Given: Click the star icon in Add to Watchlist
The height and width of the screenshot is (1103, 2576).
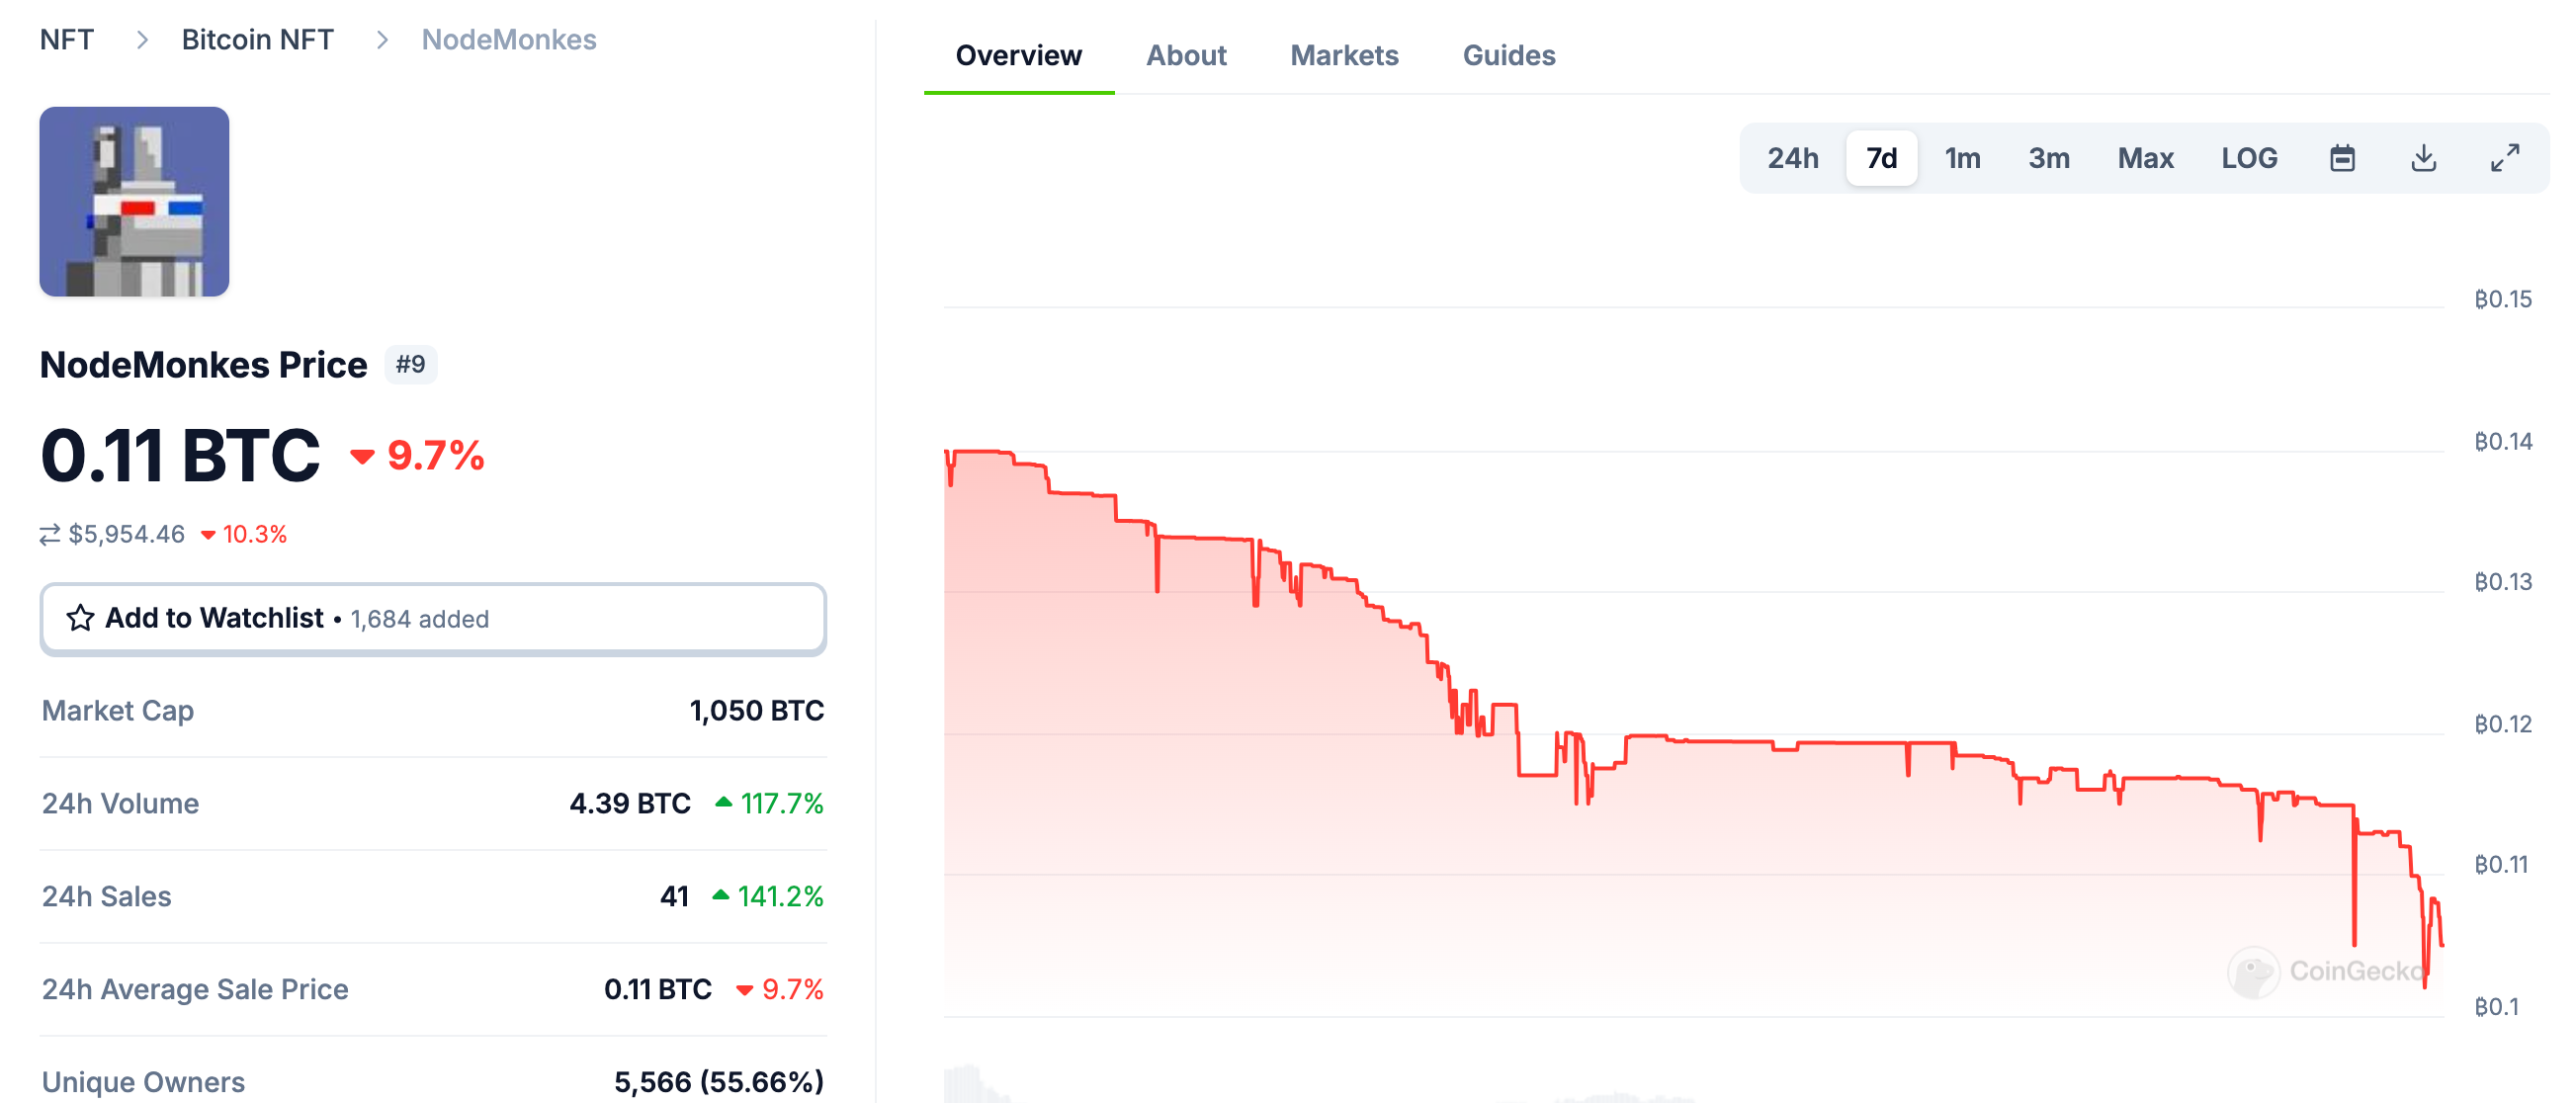Looking at the screenshot, I should [80, 618].
